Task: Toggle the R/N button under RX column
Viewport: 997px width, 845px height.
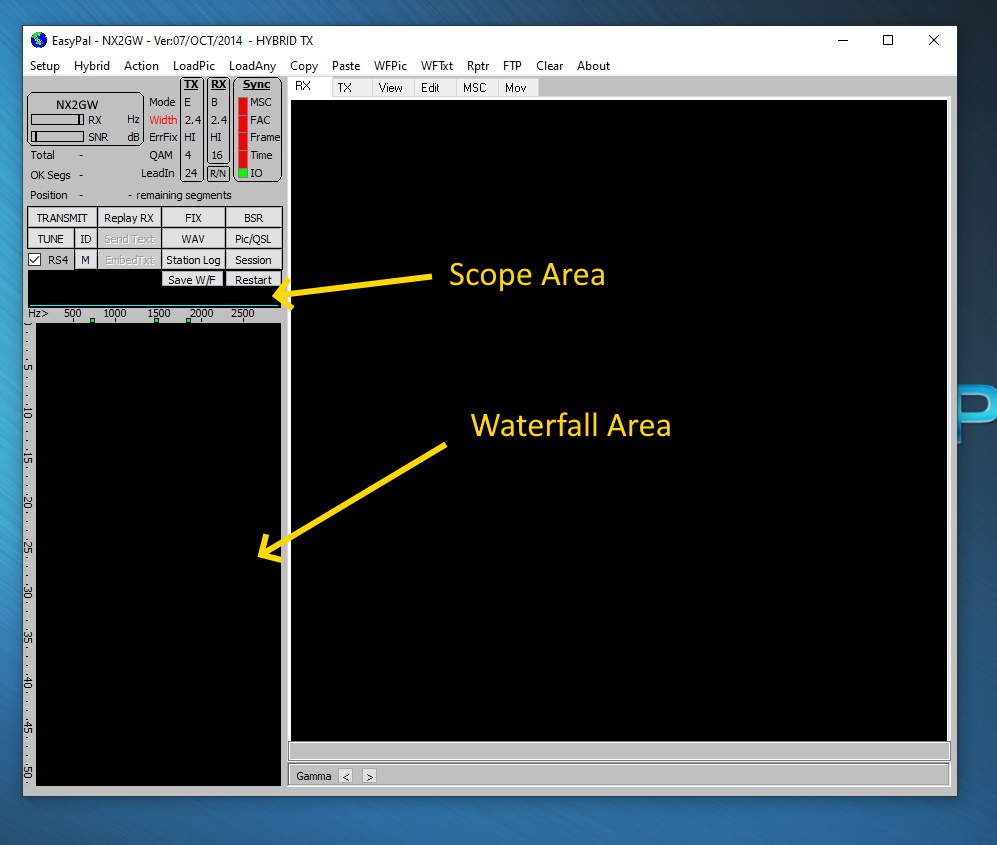Action: 218,173
